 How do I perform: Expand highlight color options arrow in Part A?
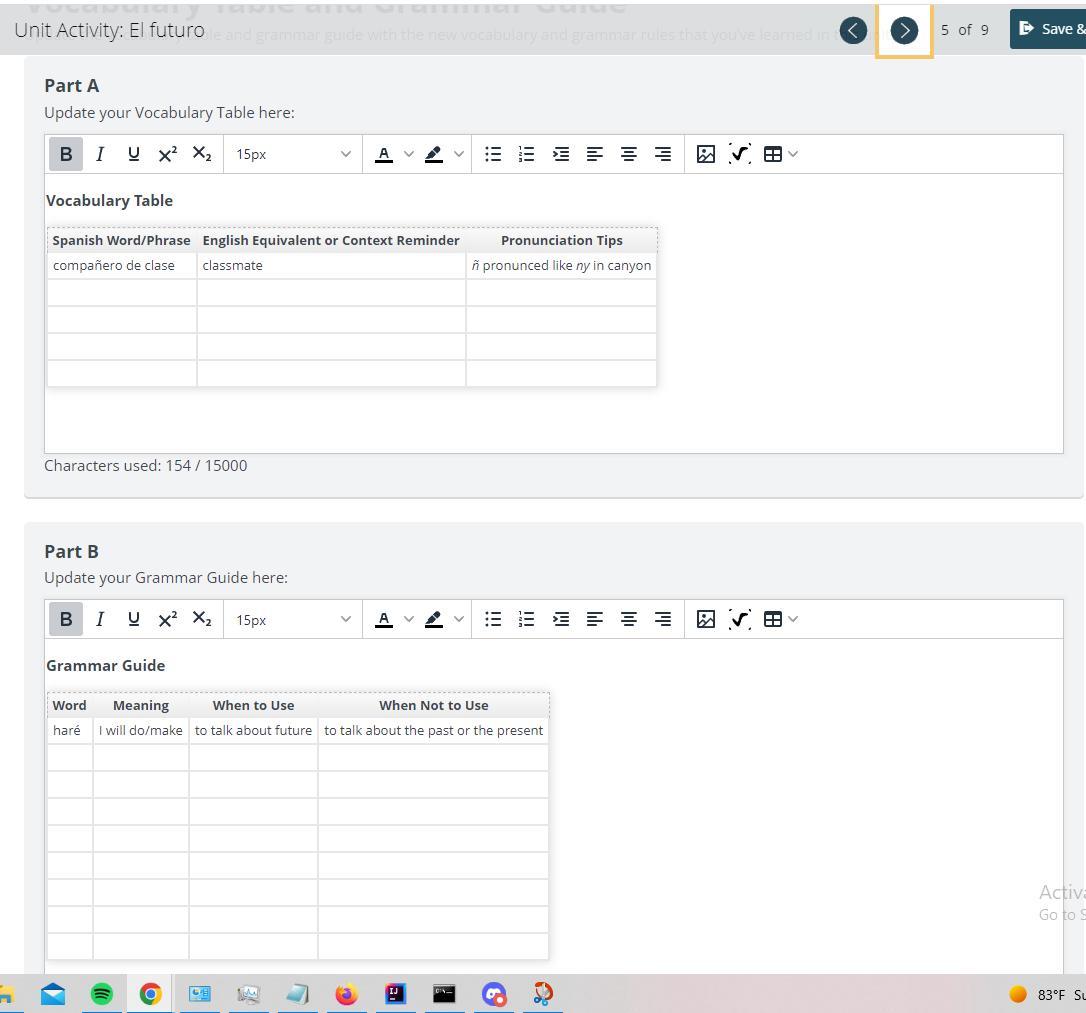459,154
